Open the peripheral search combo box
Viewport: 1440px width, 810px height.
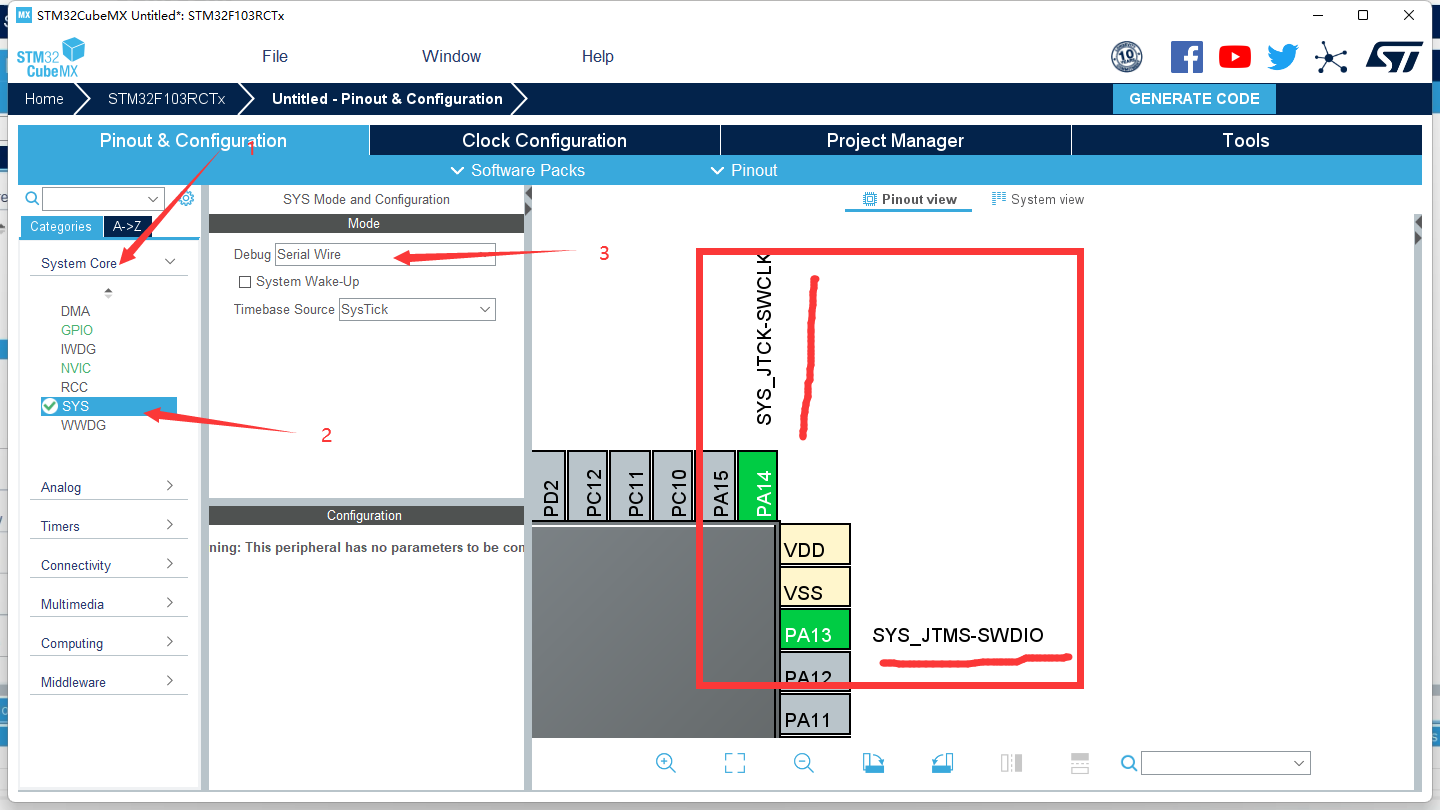coord(103,198)
